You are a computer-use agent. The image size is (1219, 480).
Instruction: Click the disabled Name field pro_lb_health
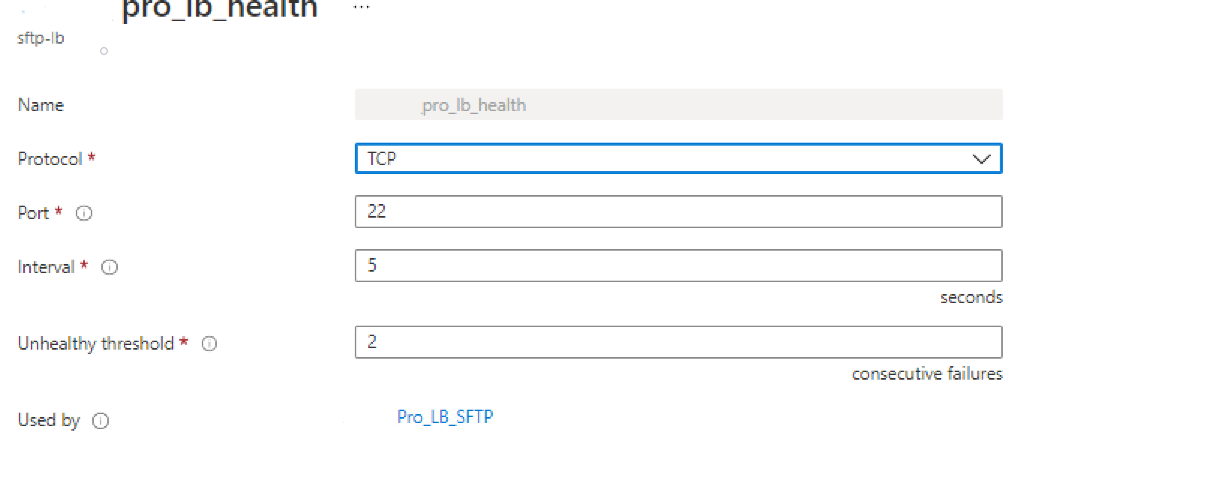[678, 105]
